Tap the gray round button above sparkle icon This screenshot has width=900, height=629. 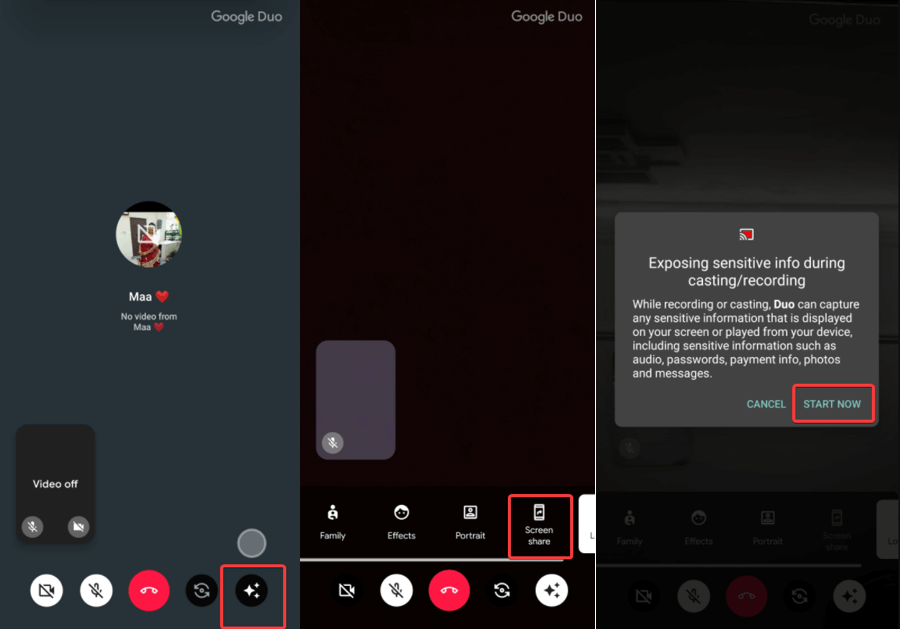click(x=251, y=543)
